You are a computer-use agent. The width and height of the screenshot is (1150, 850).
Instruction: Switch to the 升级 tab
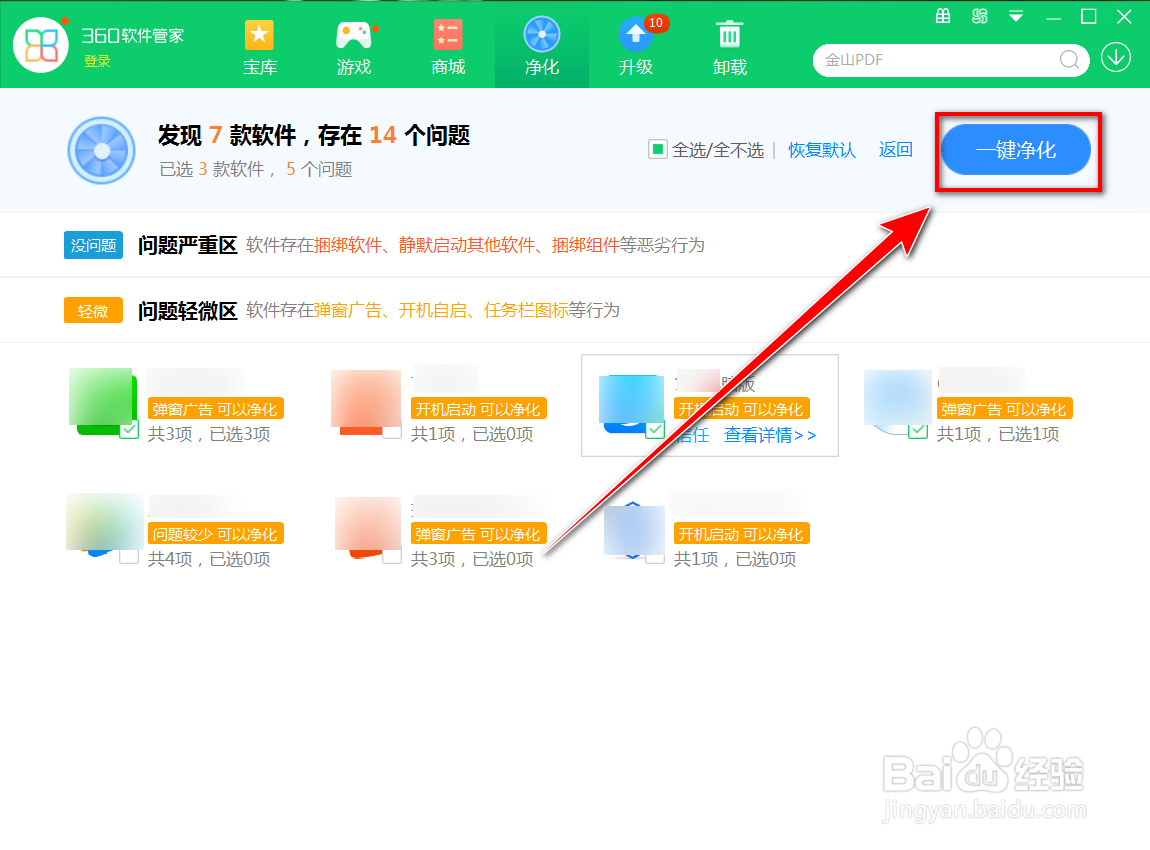635,45
